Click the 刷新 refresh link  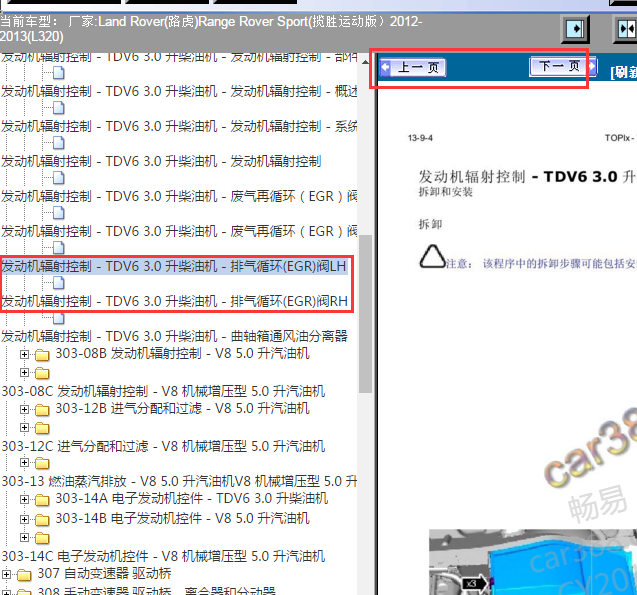point(624,72)
